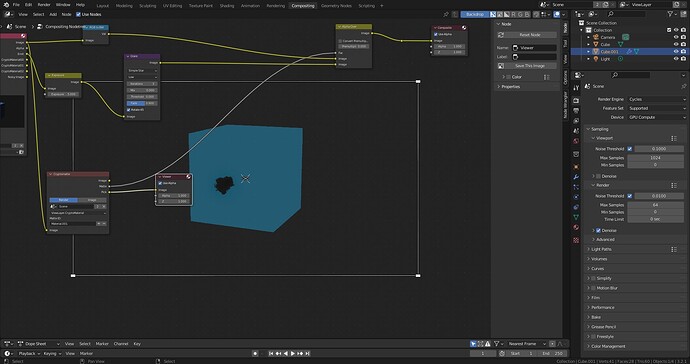Toggle Use Alpha on the Viewer node
690x364 pixels.
pos(160,183)
